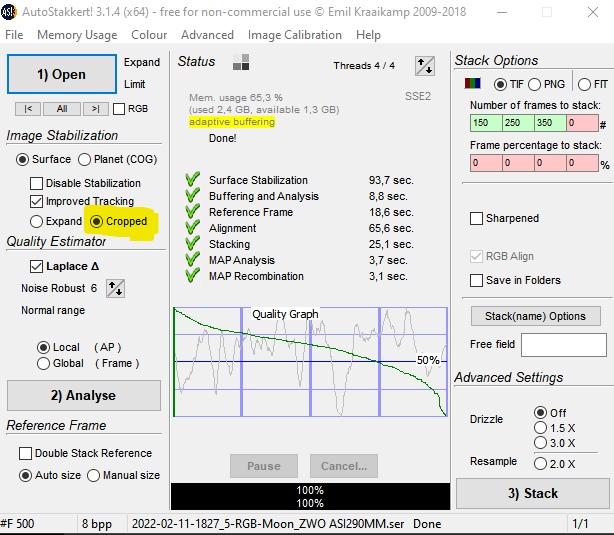Click the four-square grid icon beside Status

[241, 62]
